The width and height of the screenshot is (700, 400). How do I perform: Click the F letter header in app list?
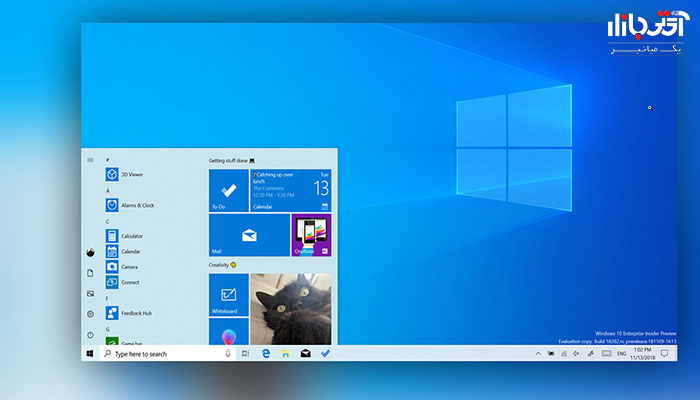[x=107, y=298]
